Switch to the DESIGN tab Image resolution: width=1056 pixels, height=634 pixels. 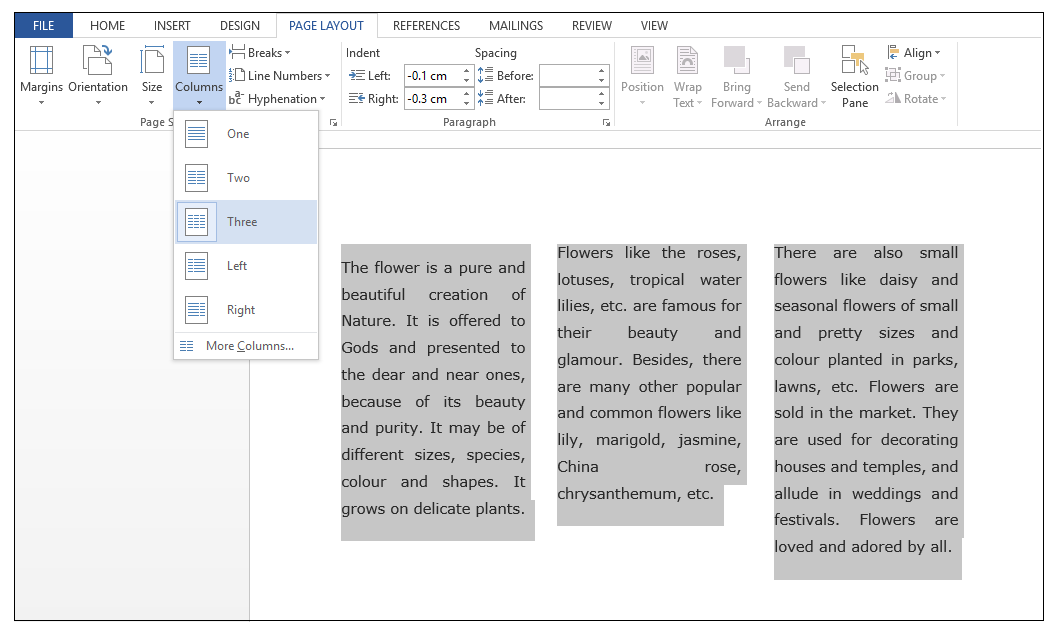[x=240, y=26]
